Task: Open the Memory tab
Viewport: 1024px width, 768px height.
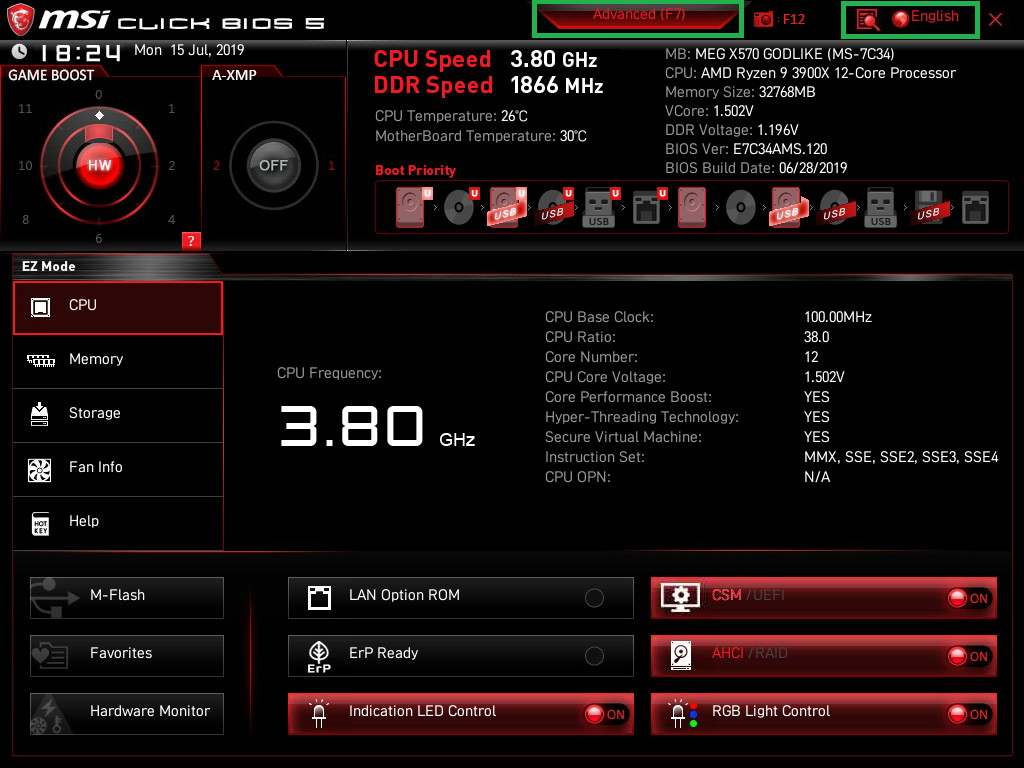Action: tap(118, 361)
